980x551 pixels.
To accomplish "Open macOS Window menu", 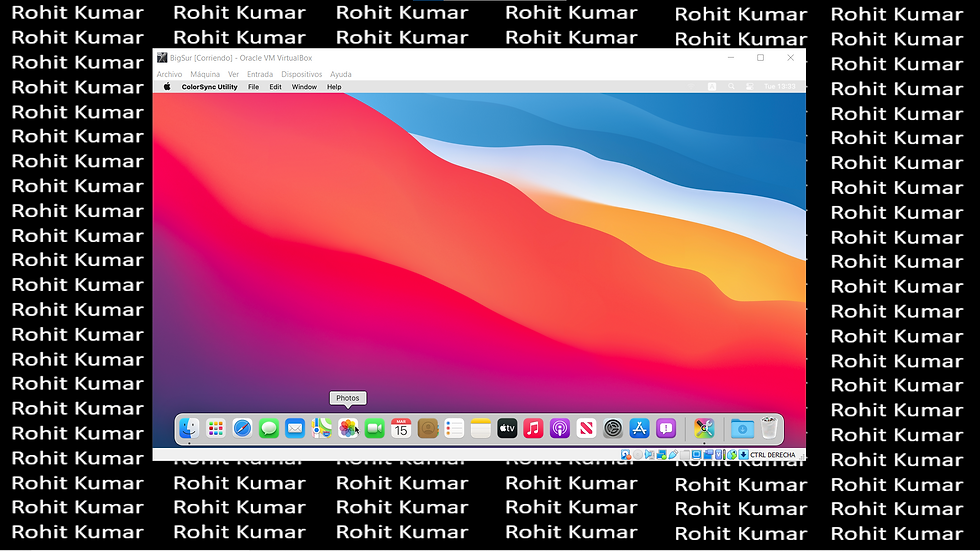I will tap(304, 87).
